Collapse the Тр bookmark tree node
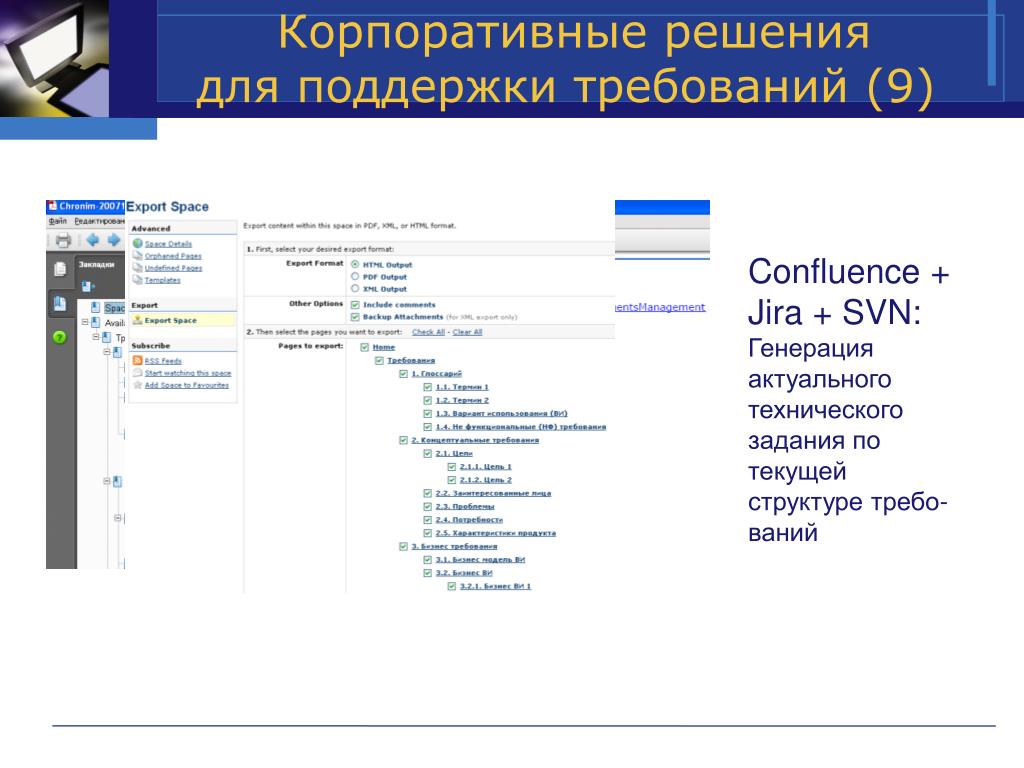 pyautogui.click(x=96, y=337)
